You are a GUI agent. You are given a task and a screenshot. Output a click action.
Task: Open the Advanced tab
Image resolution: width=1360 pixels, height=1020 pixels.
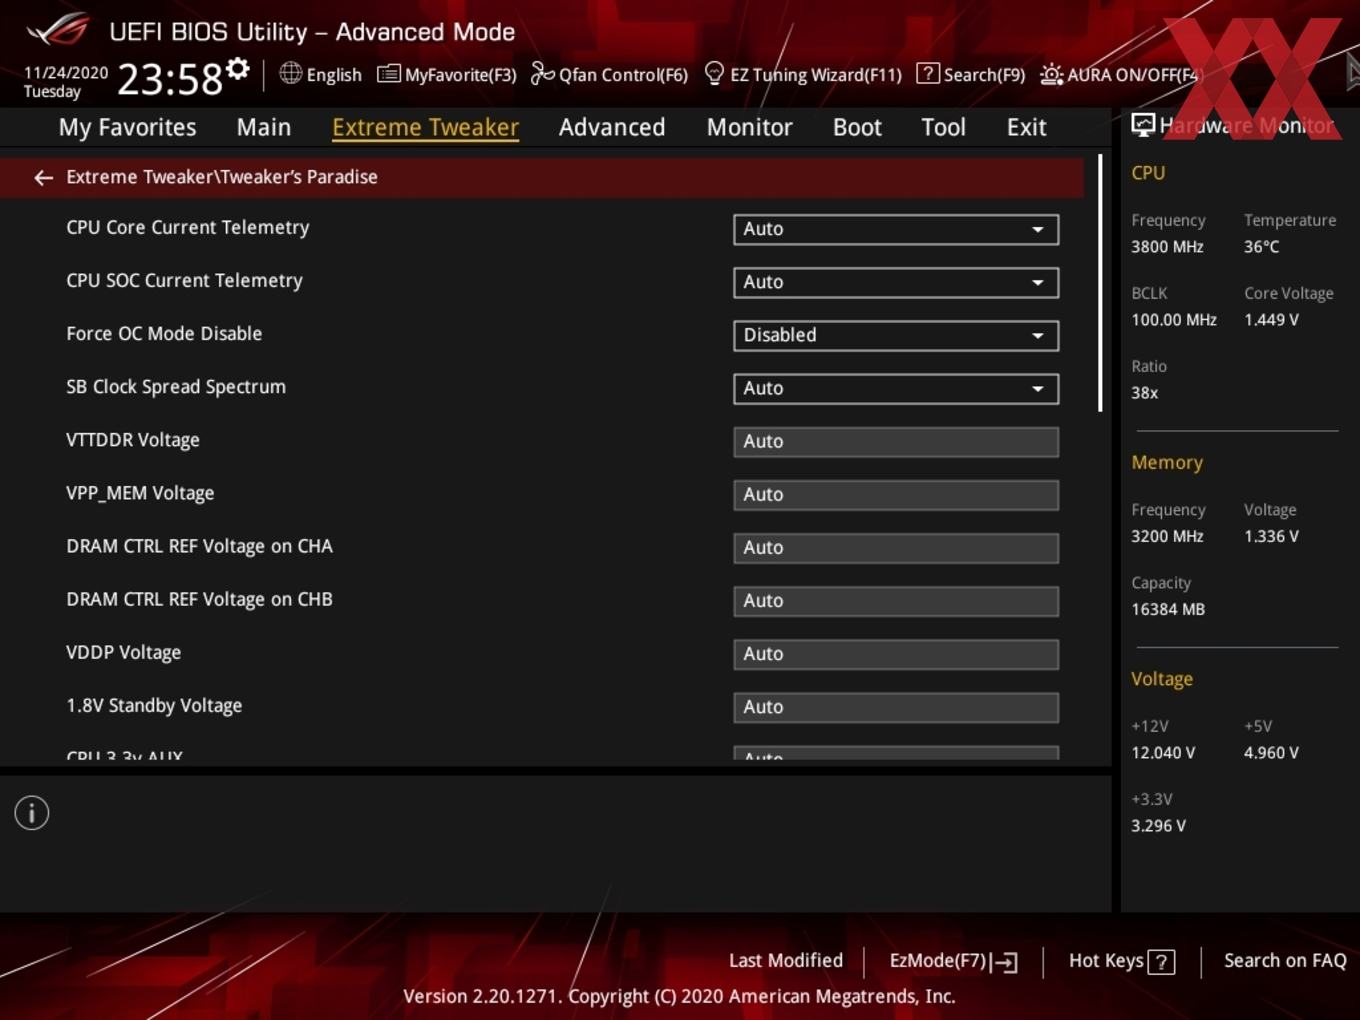(612, 127)
